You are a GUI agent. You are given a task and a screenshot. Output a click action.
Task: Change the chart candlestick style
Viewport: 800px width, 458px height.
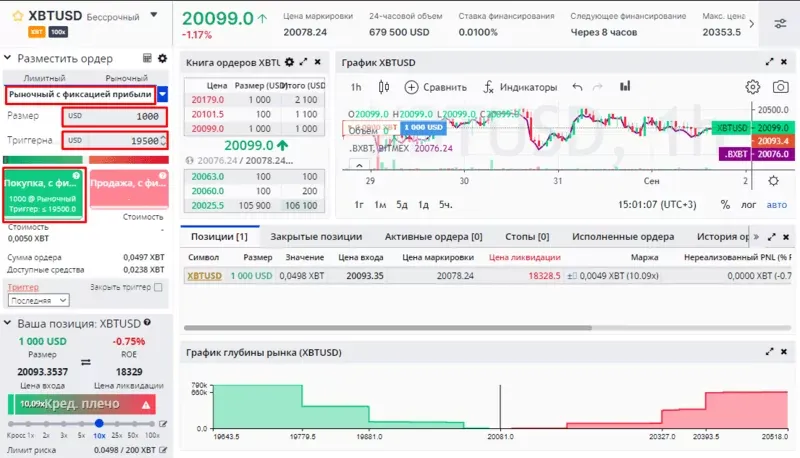(384, 87)
